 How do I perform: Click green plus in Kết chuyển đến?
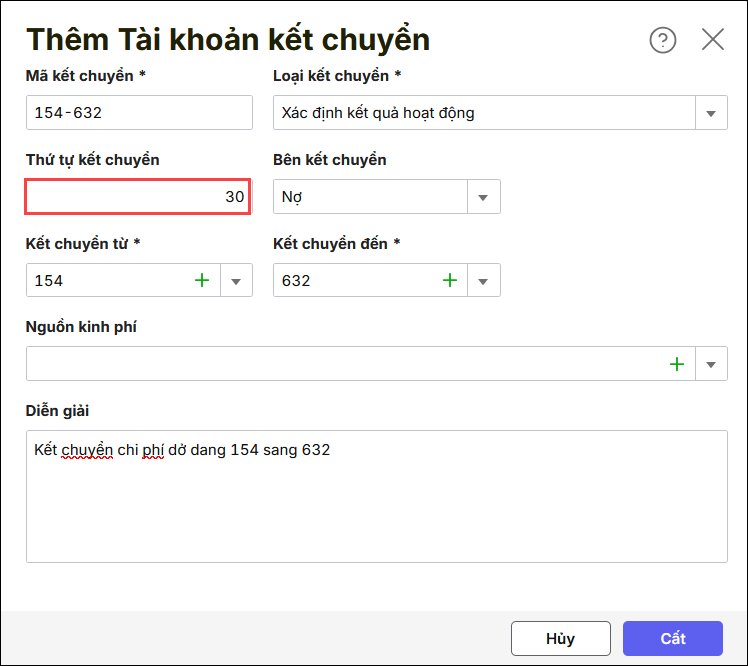tap(450, 281)
